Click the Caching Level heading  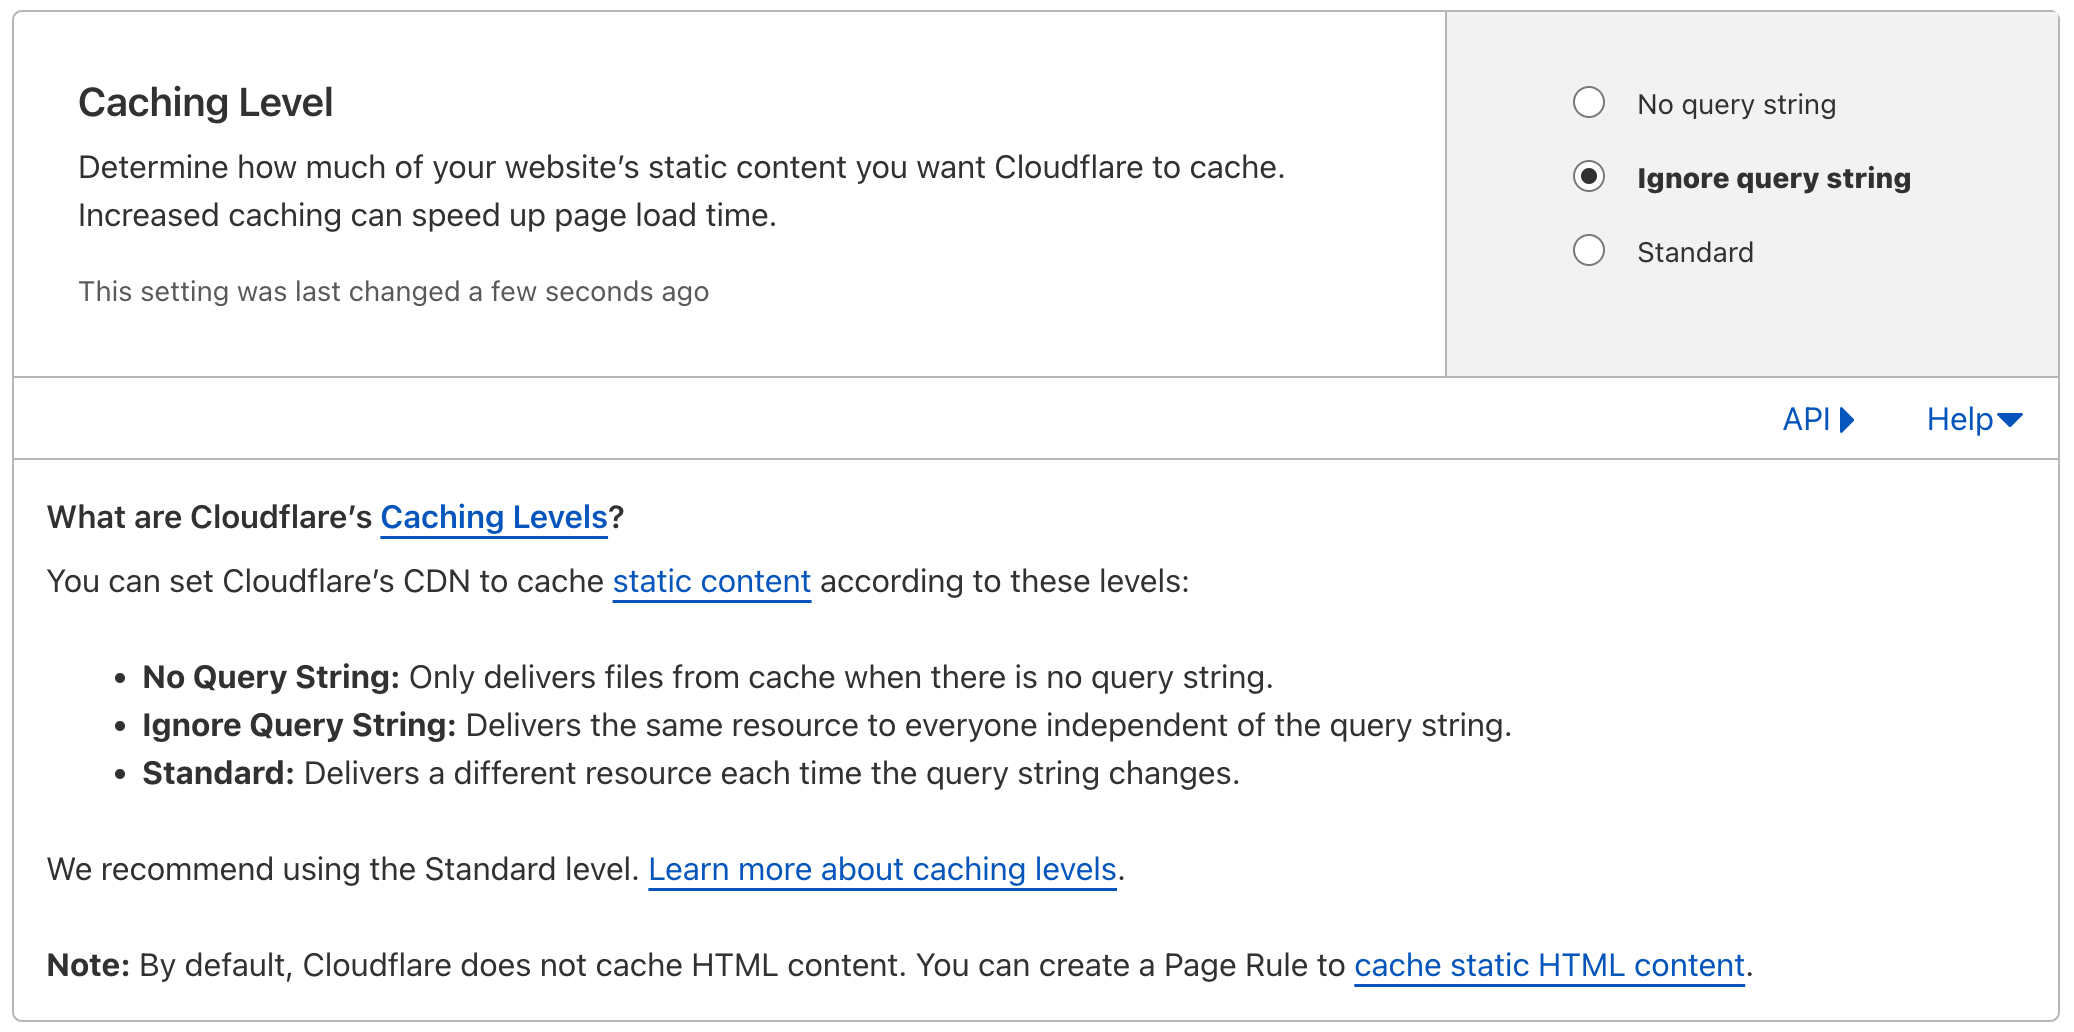point(205,102)
